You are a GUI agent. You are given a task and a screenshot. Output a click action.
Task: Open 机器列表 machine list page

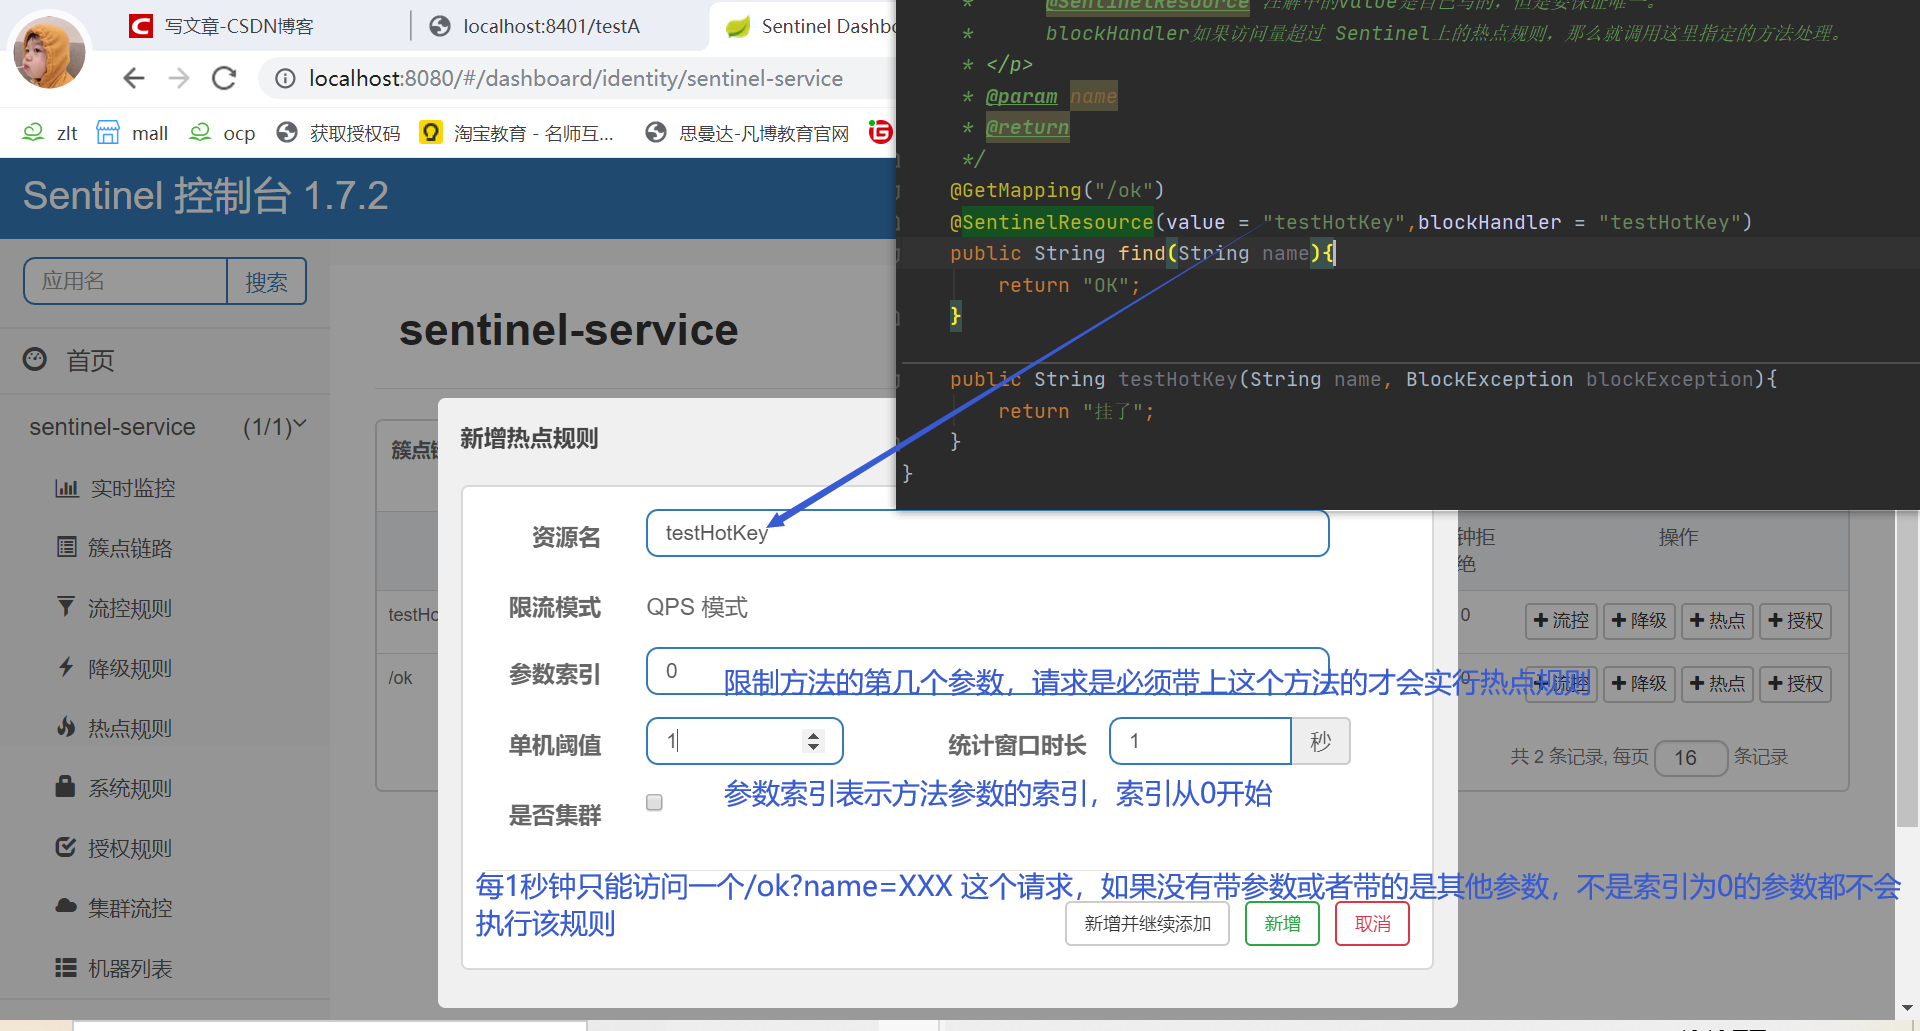tap(131, 968)
